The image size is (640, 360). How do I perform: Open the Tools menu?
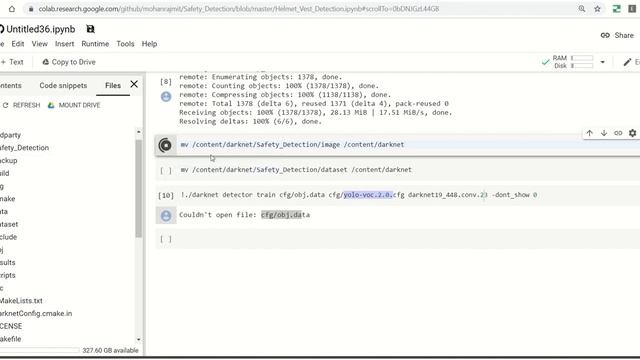coord(125,44)
